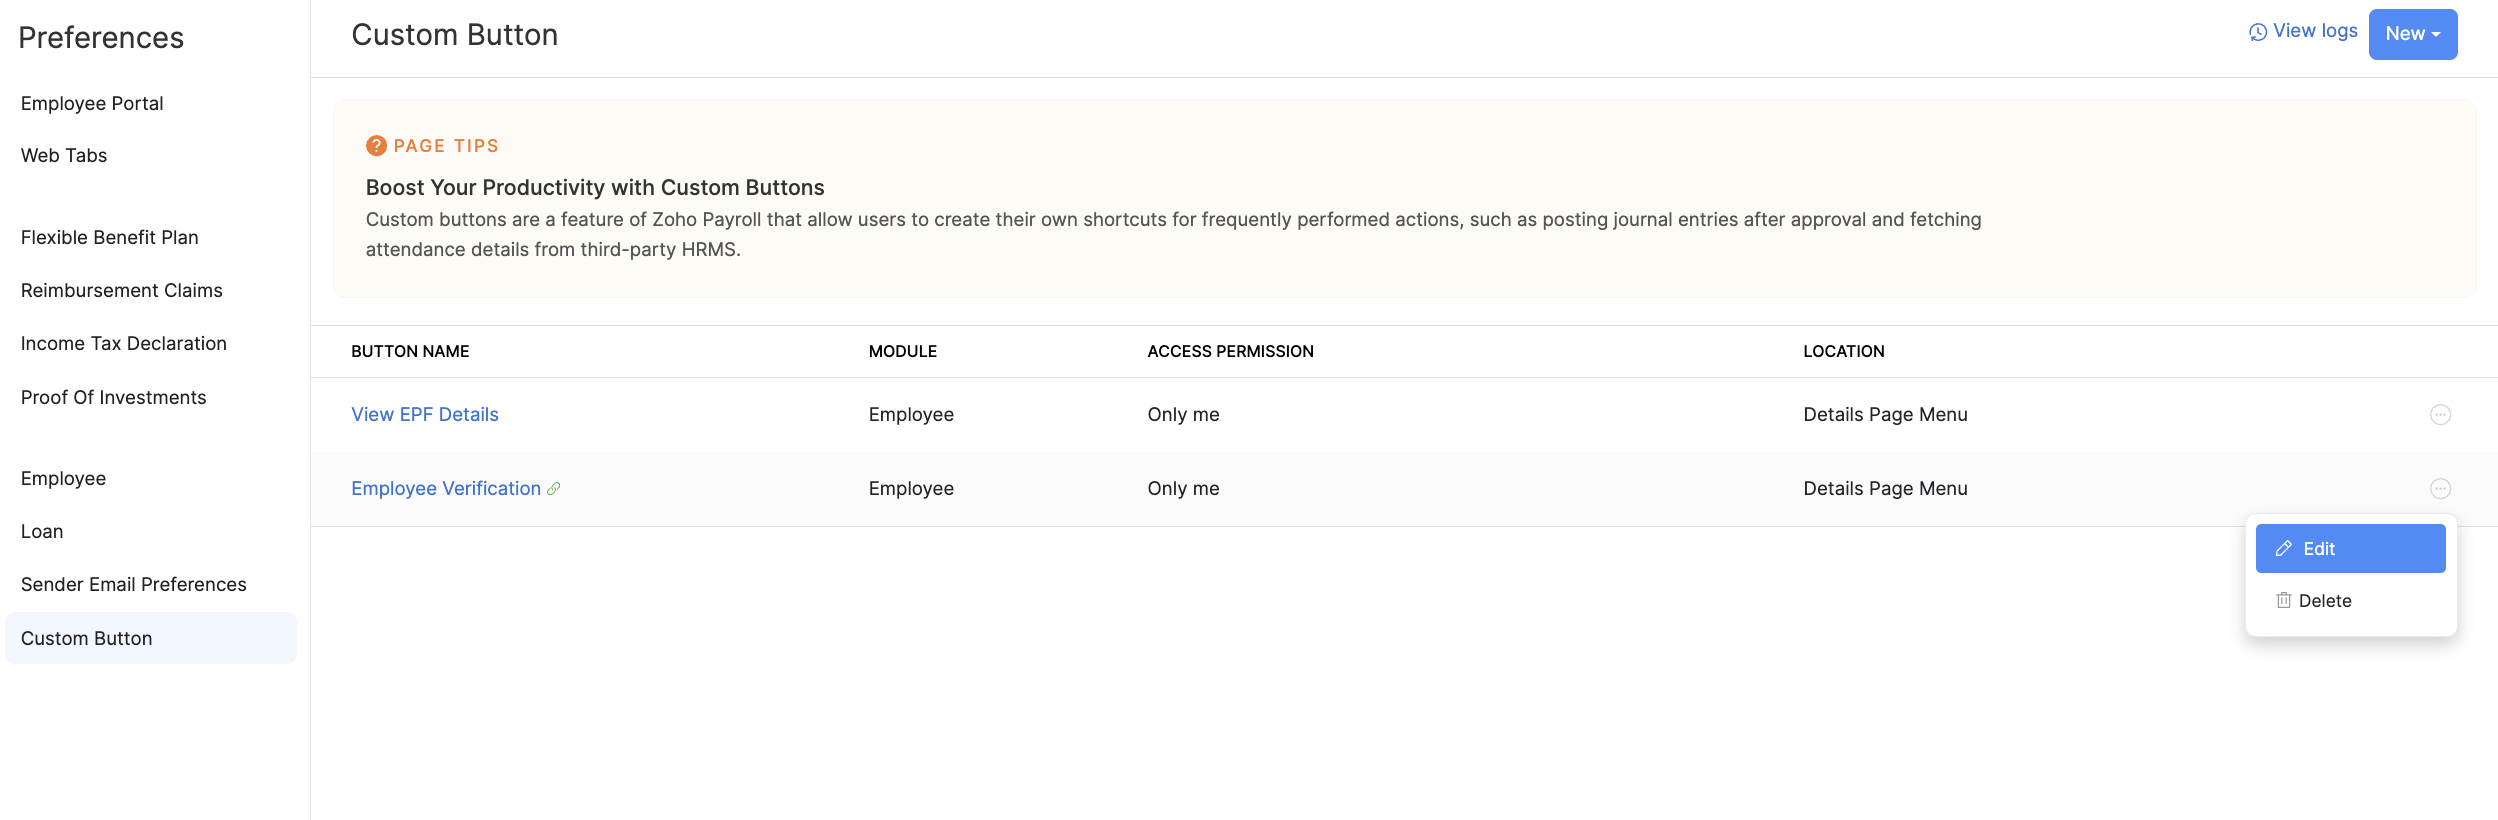
Task: Open Web Tabs preferences
Action: coord(64,156)
